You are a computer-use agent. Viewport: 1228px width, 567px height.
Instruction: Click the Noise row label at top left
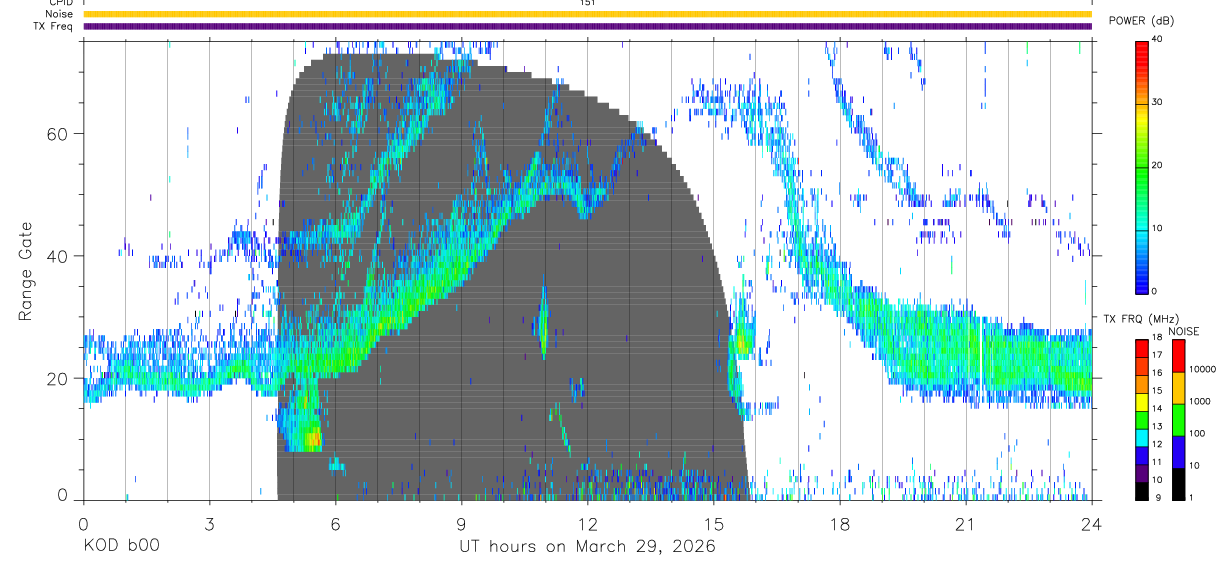(x=59, y=14)
